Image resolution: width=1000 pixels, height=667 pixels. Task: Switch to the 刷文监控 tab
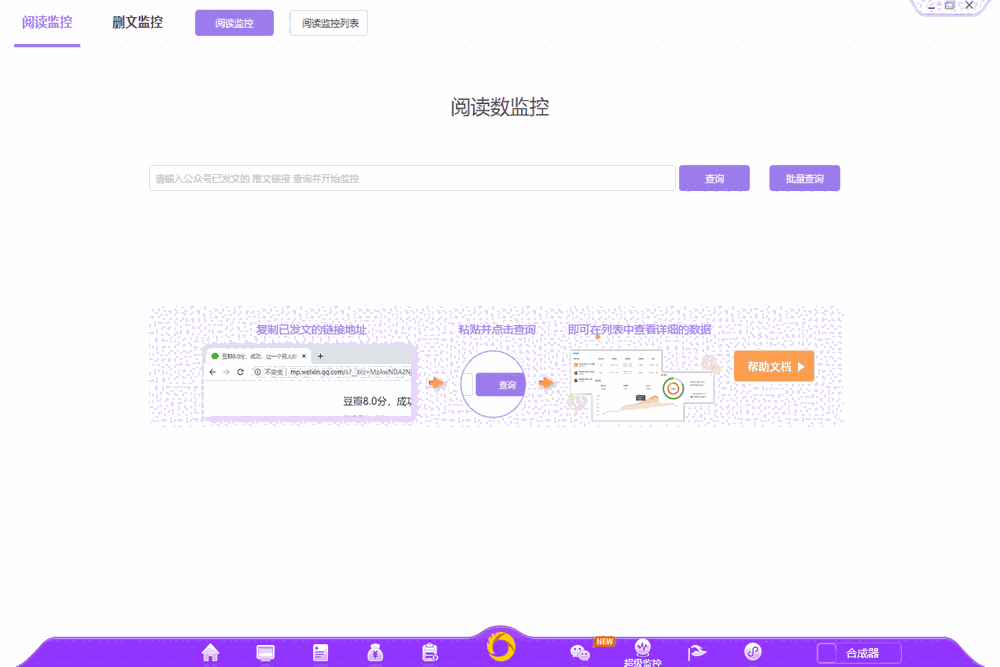(x=137, y=21)
